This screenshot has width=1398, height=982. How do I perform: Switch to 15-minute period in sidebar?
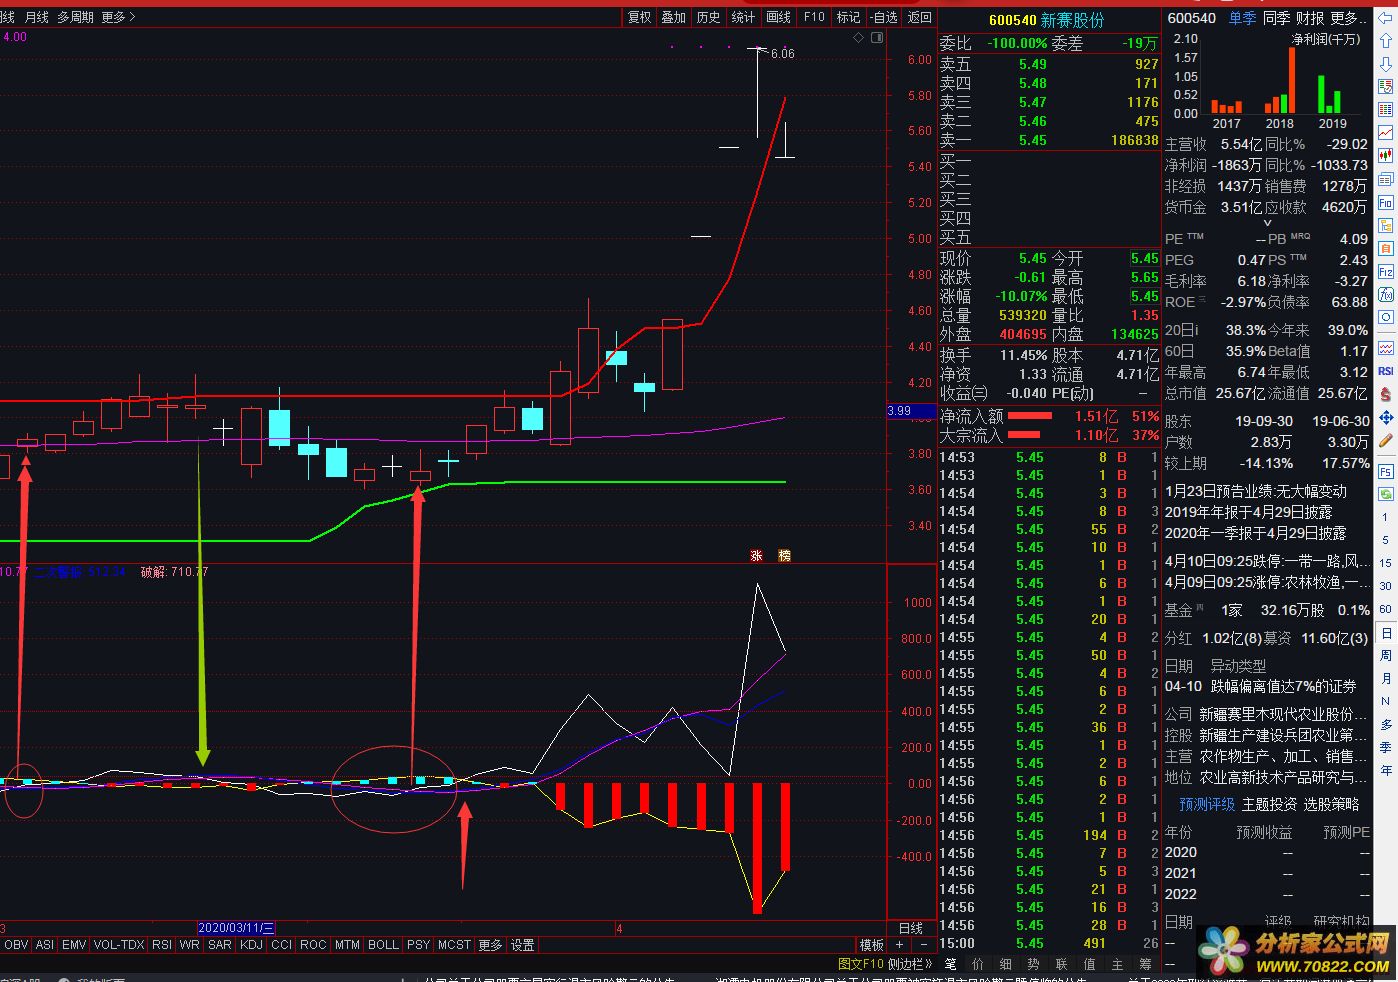[x=1386, y=563]
